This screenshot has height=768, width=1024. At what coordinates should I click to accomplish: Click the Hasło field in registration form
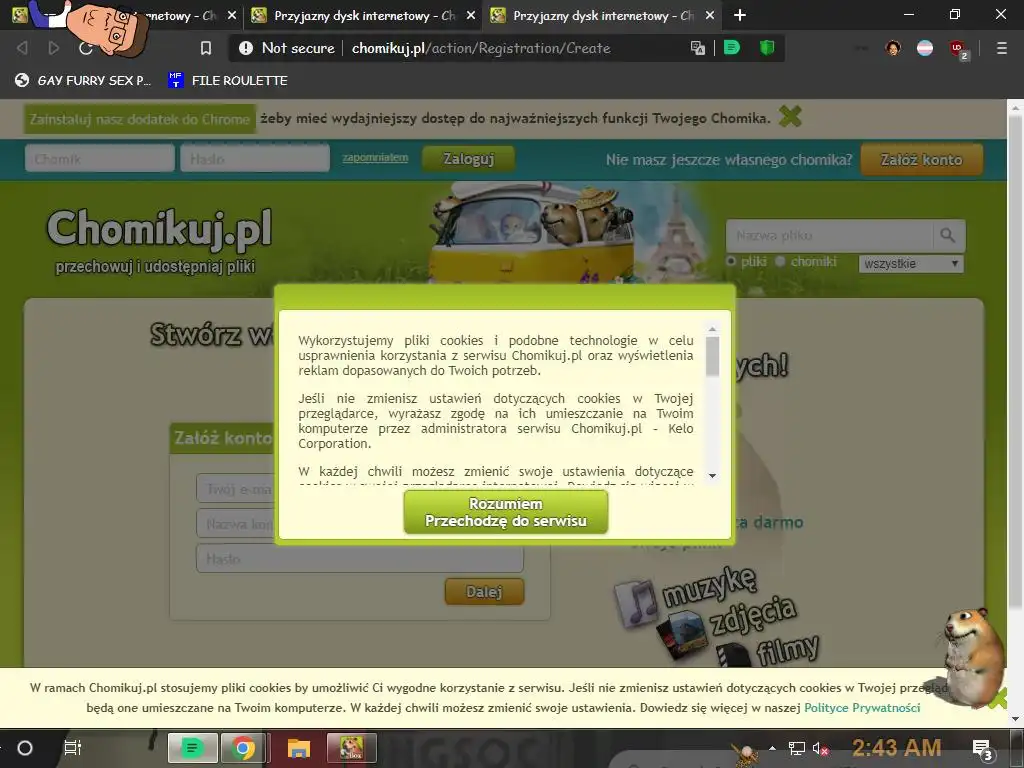click(360, 559)
